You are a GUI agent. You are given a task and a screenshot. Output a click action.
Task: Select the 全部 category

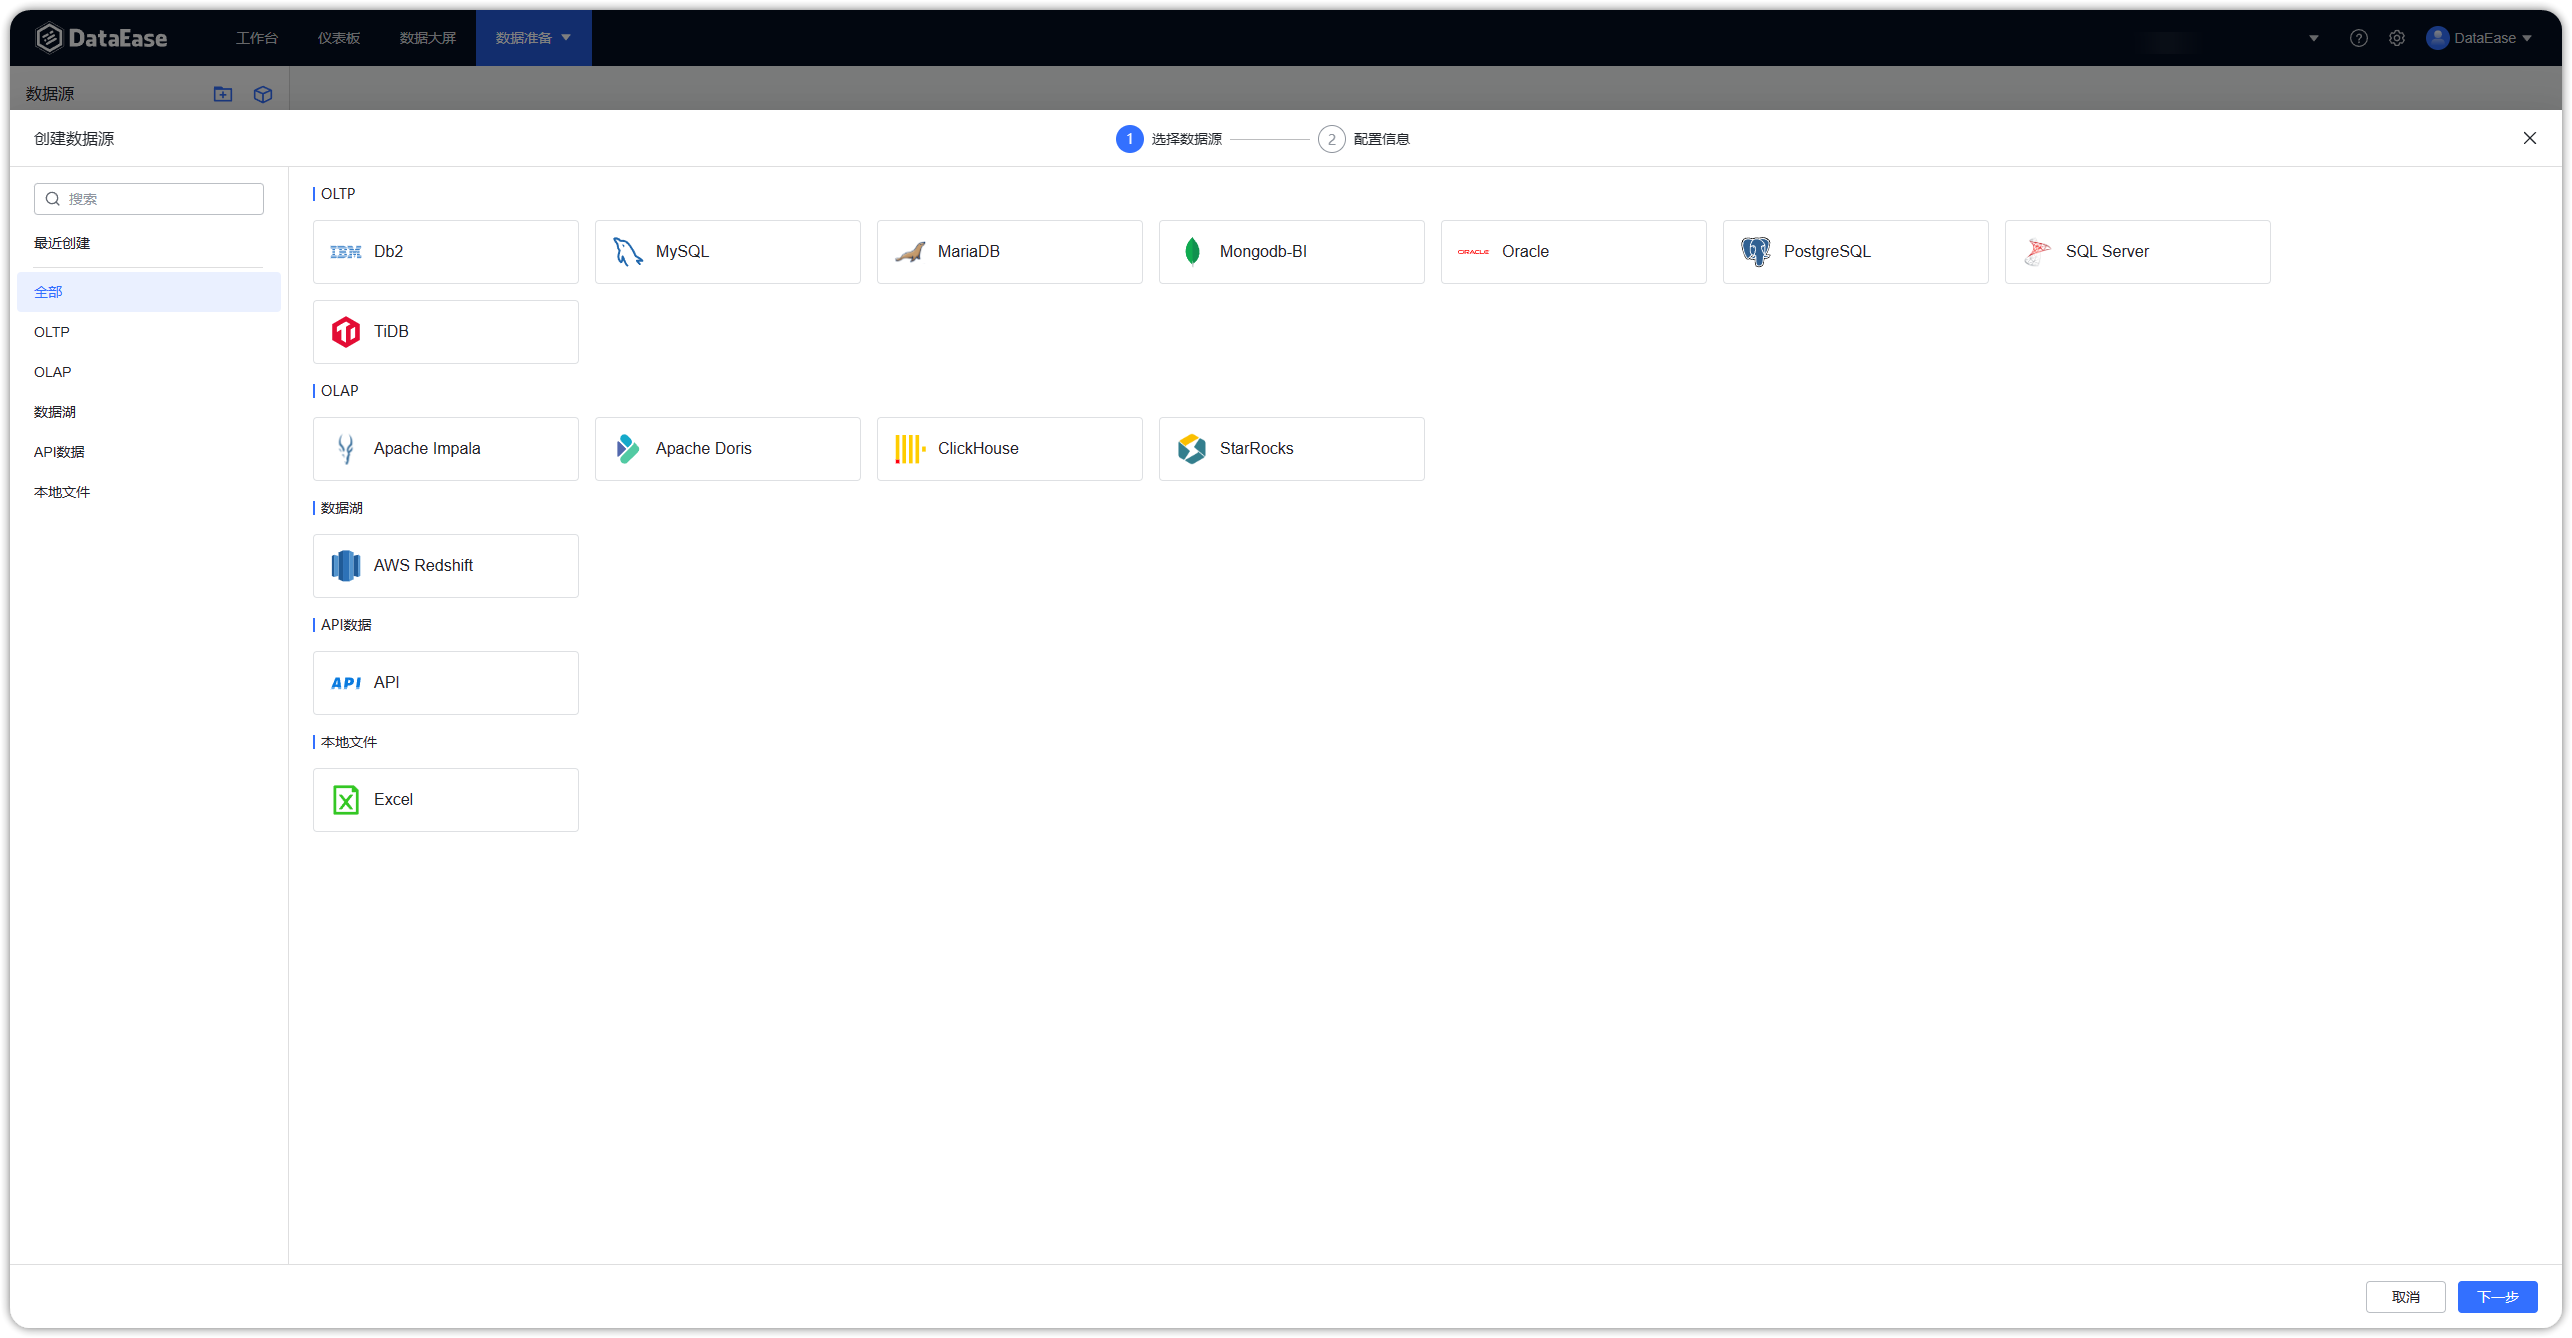click(149, 292)
